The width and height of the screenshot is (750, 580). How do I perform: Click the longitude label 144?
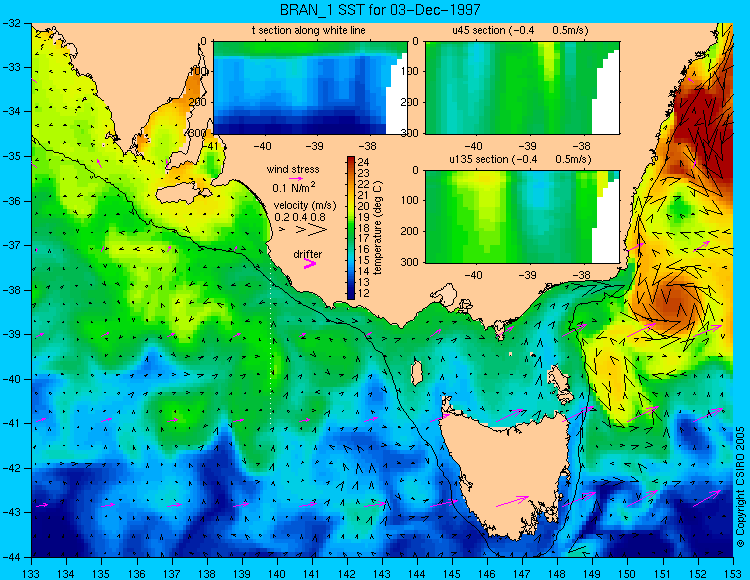(417, 574)
